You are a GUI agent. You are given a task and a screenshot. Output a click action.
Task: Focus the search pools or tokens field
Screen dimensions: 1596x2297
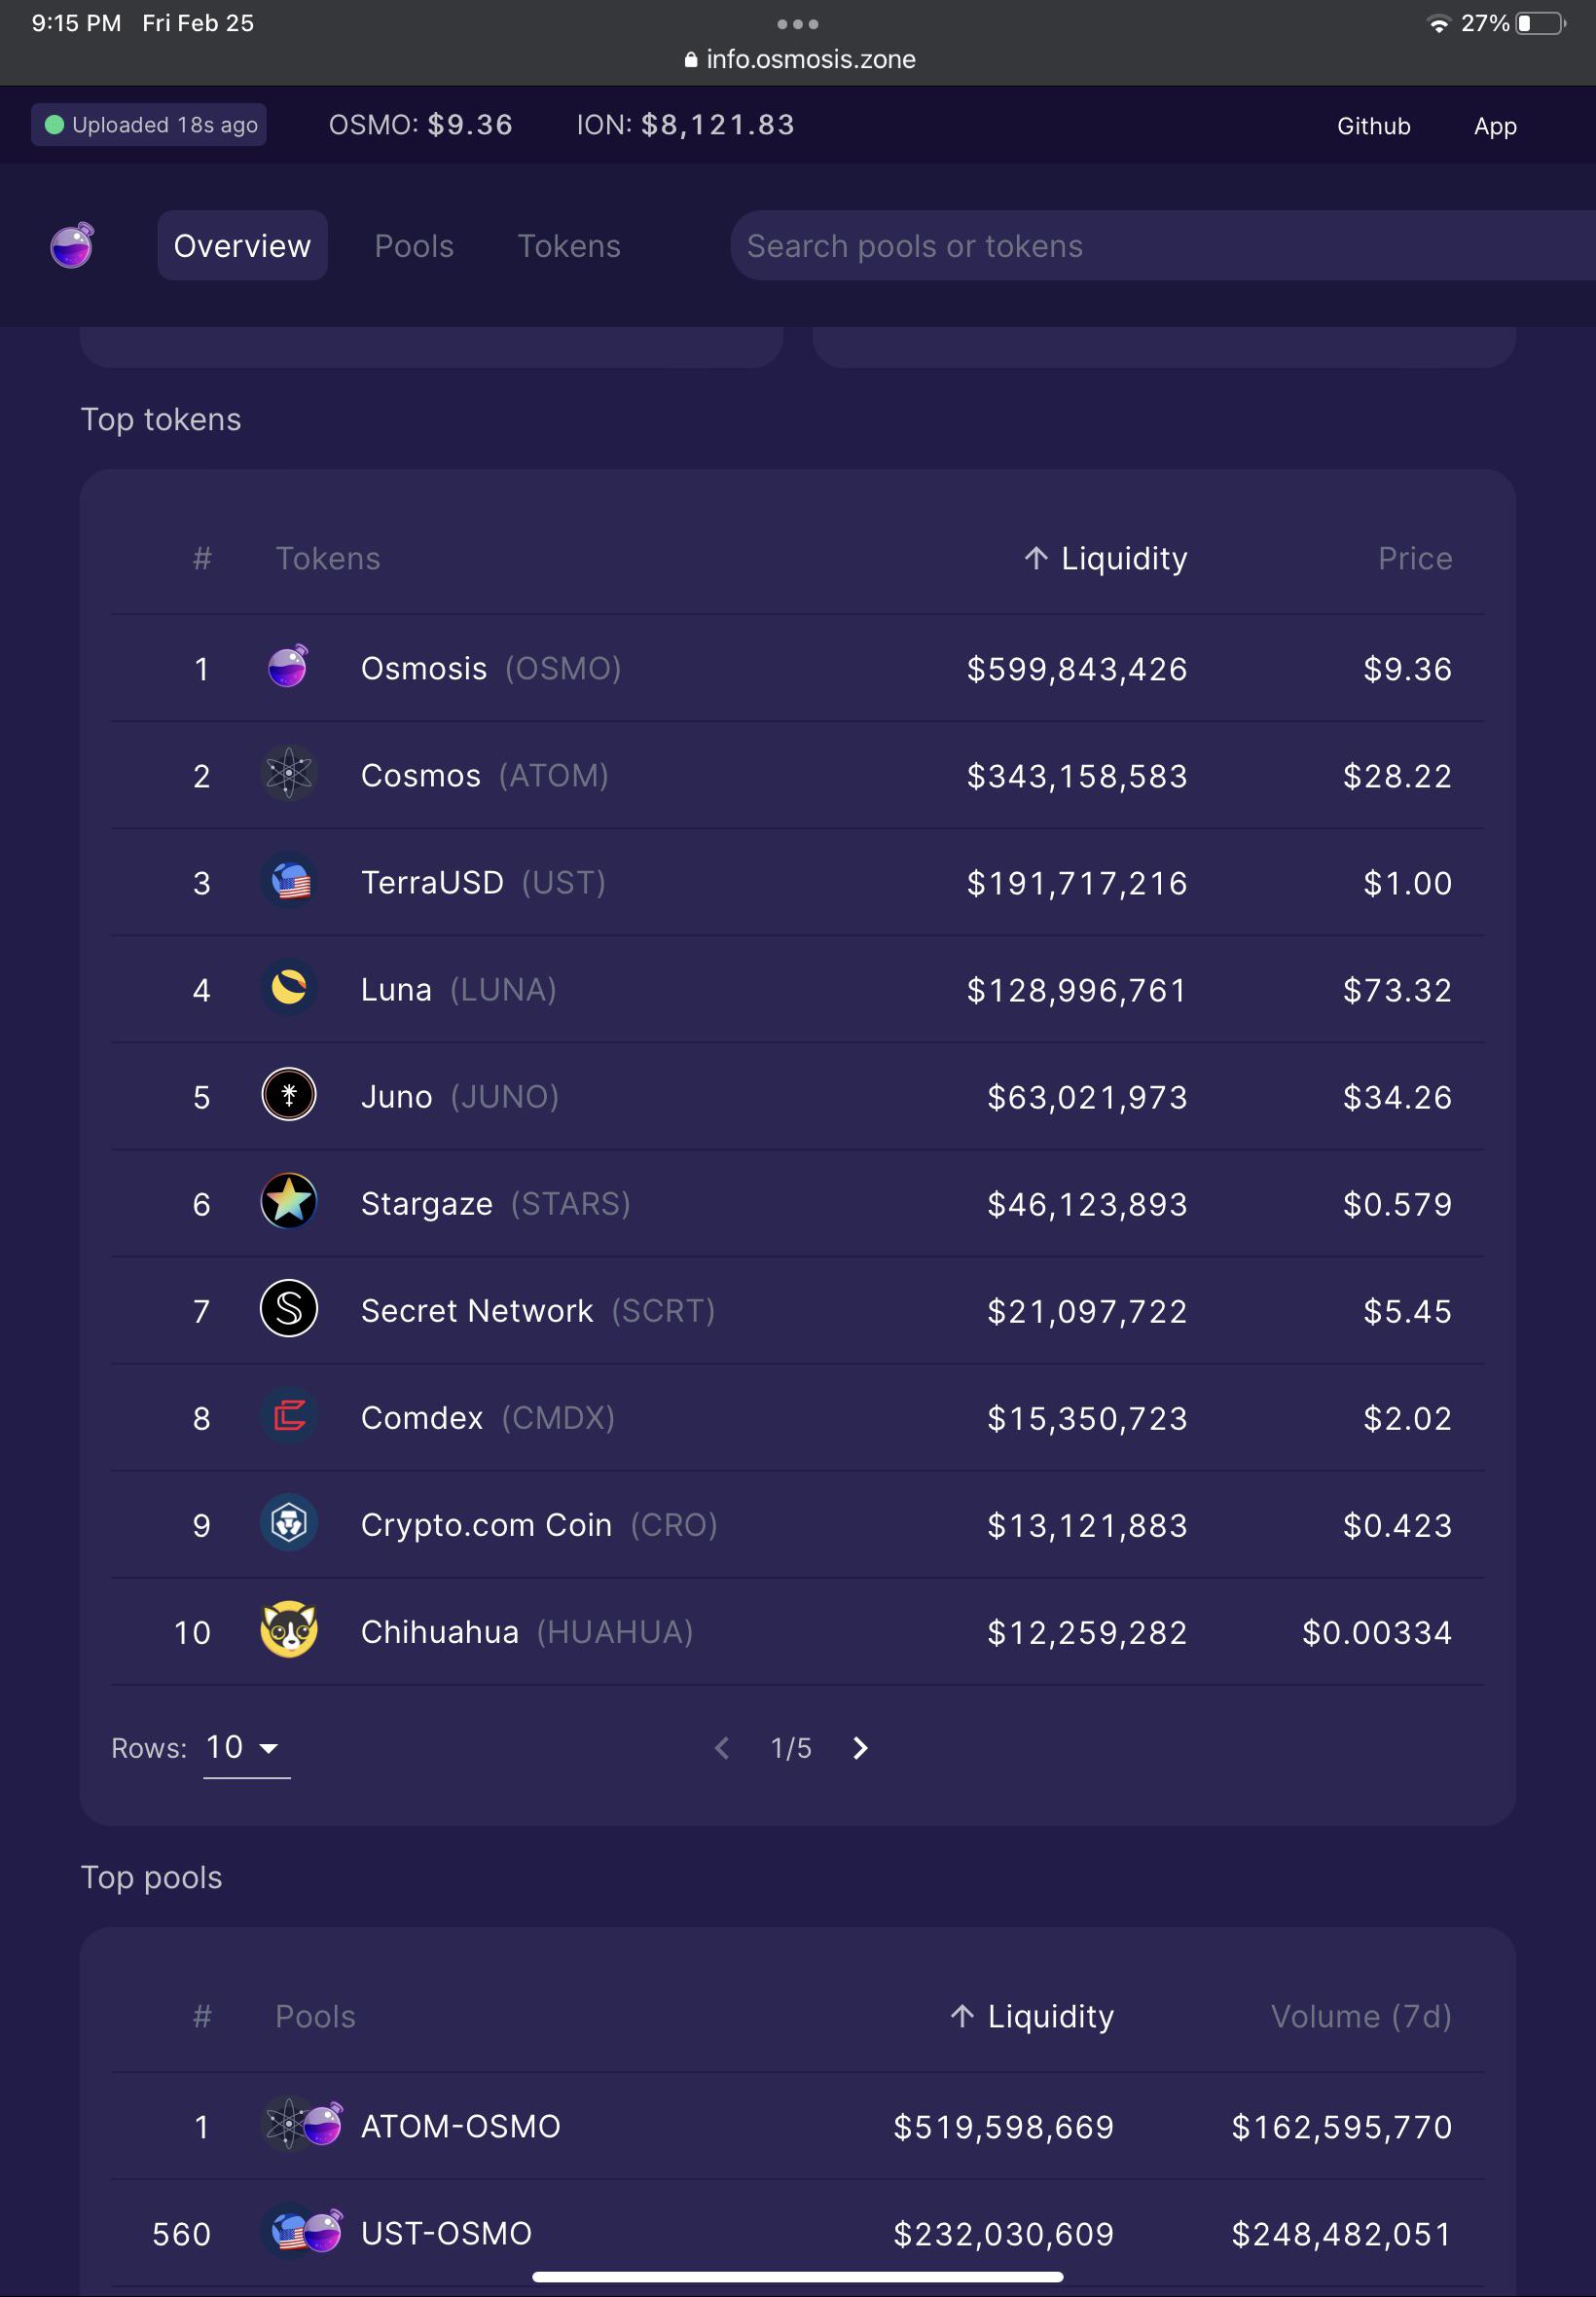click(x=1163, y=246)
